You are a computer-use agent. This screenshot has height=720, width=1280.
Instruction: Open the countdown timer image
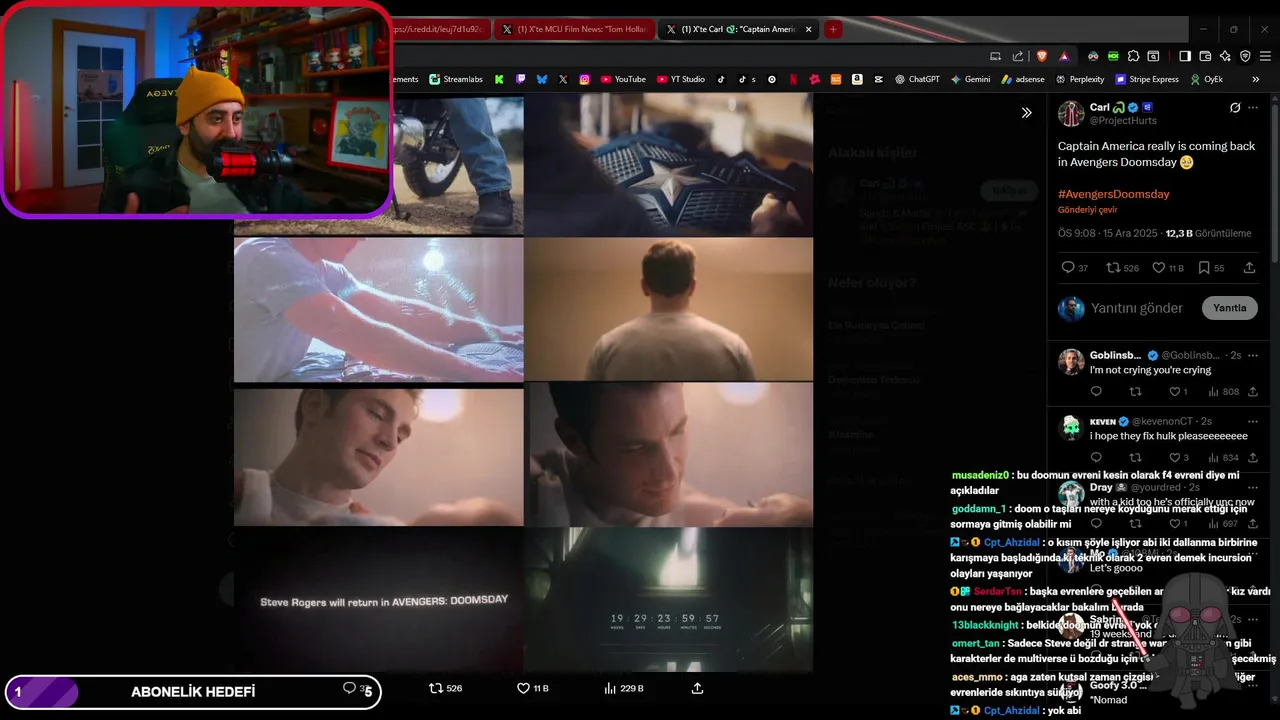click(x=668, y=600)
